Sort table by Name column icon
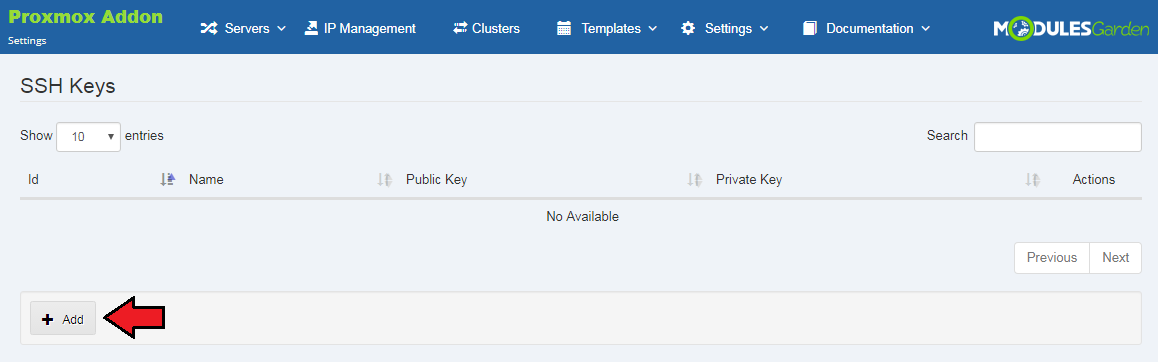 coord(384,180)
